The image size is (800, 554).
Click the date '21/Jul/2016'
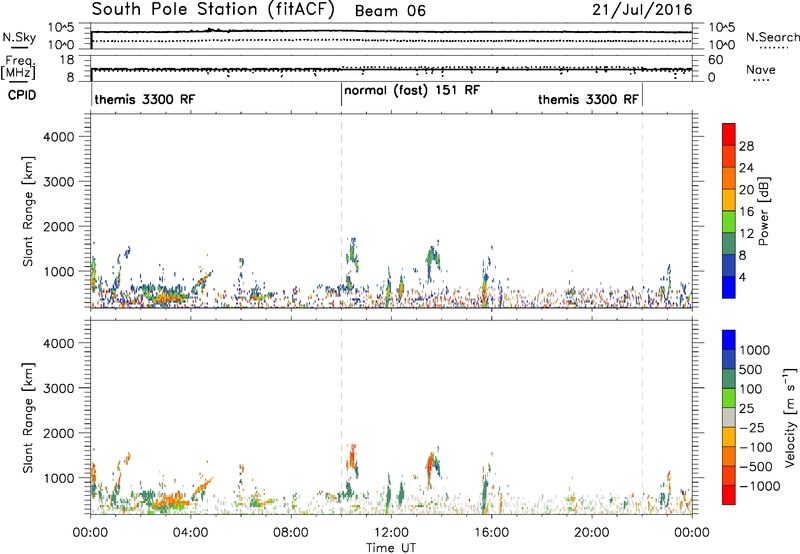click(642, 10)
